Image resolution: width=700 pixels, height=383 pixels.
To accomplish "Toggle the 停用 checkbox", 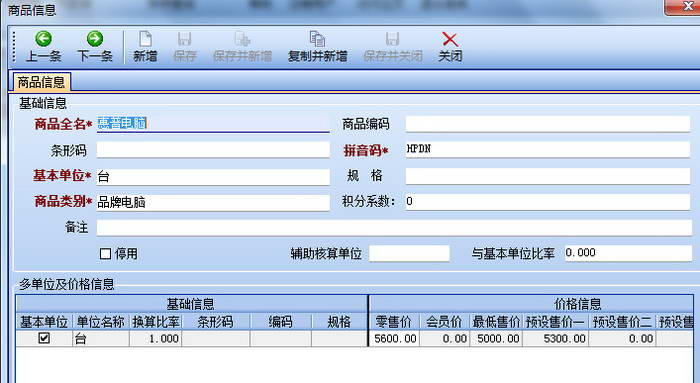I will (x=105, y=254).
